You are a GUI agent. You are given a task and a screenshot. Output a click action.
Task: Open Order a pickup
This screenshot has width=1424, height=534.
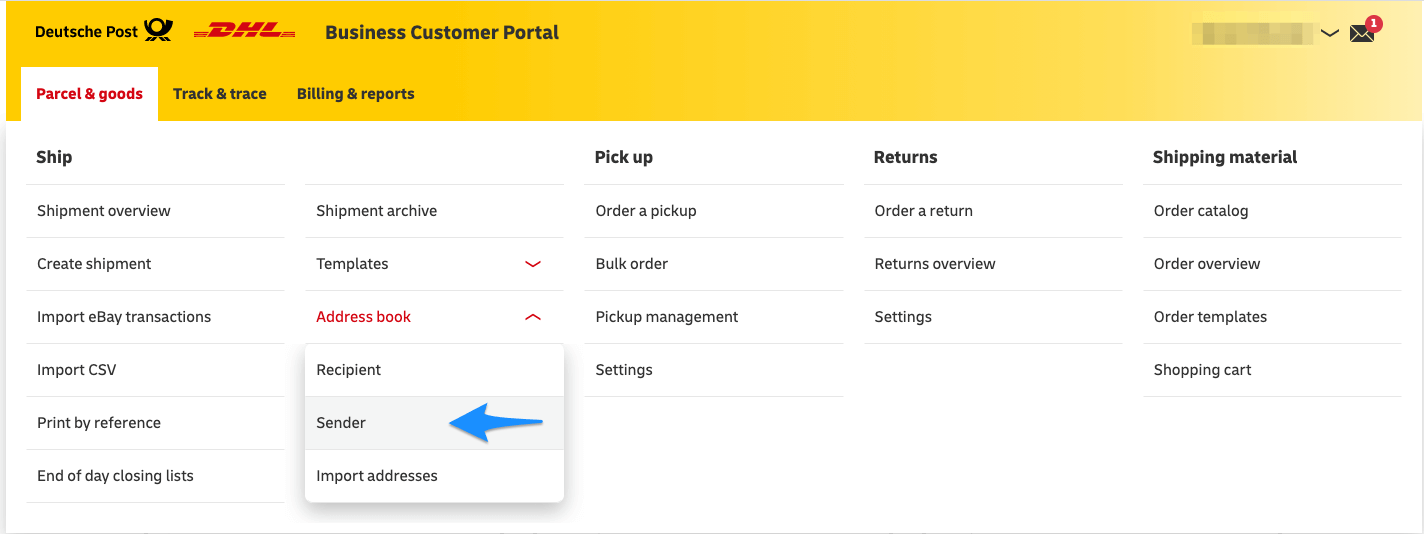[714, 211]
